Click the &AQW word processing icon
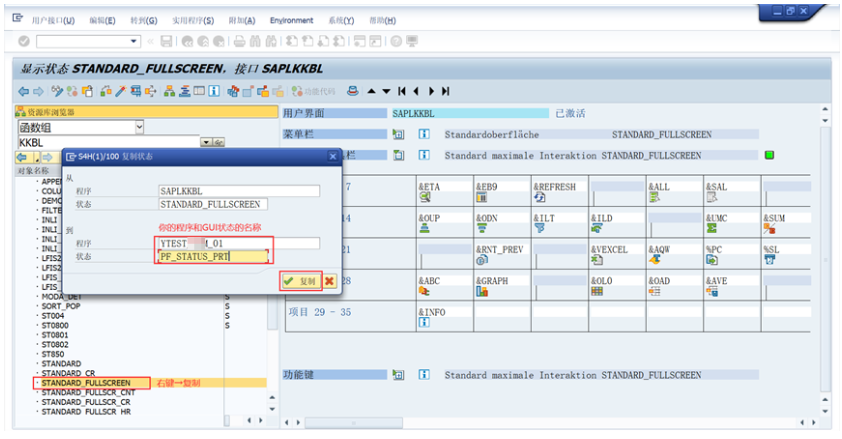The image size is (842, 439). point(654,260)
